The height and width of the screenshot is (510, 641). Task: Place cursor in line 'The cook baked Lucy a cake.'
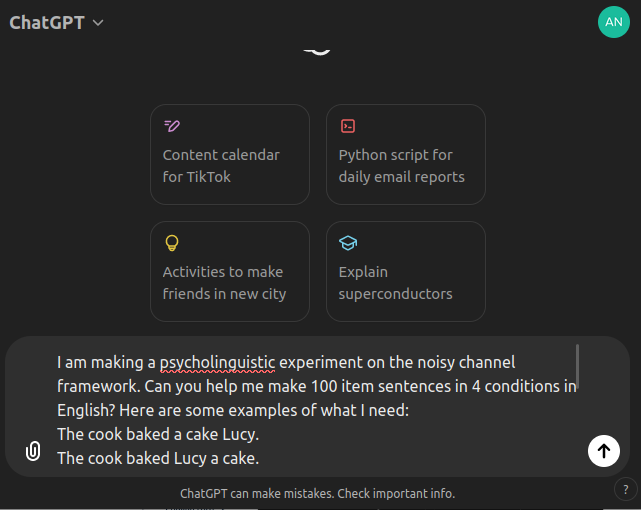pos(158,459)
